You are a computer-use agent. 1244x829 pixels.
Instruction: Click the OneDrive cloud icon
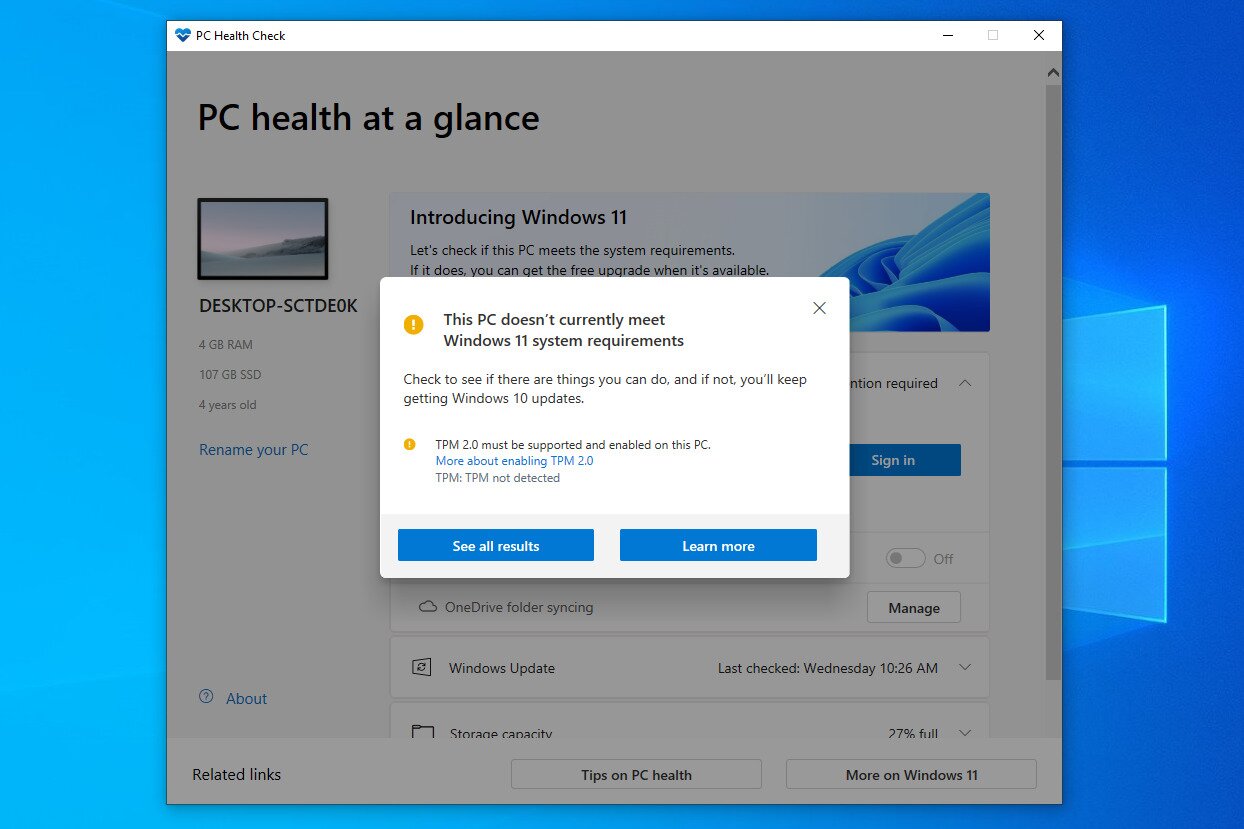tap(428, 607)
